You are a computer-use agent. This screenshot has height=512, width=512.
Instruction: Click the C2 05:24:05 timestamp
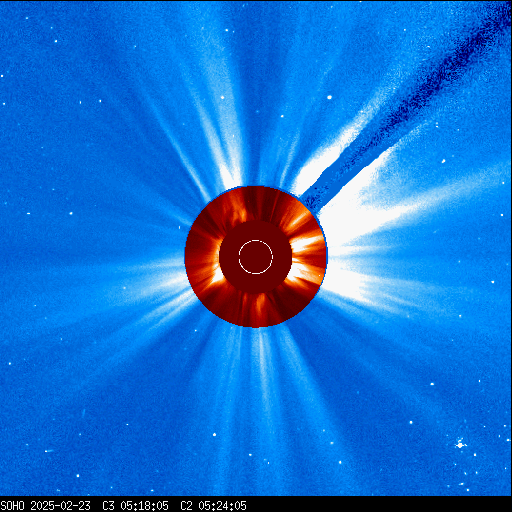pyautogui.click(x=213, y=506)
